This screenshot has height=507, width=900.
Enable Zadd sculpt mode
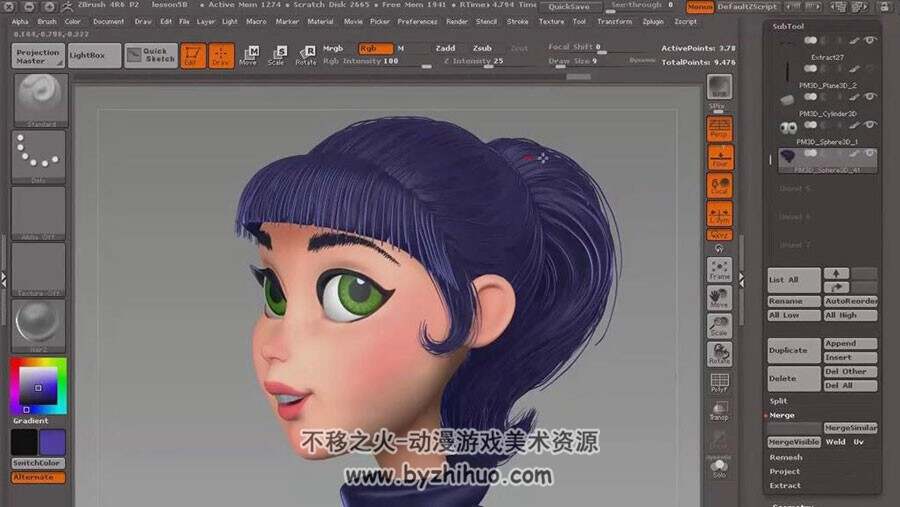[445, 49]
